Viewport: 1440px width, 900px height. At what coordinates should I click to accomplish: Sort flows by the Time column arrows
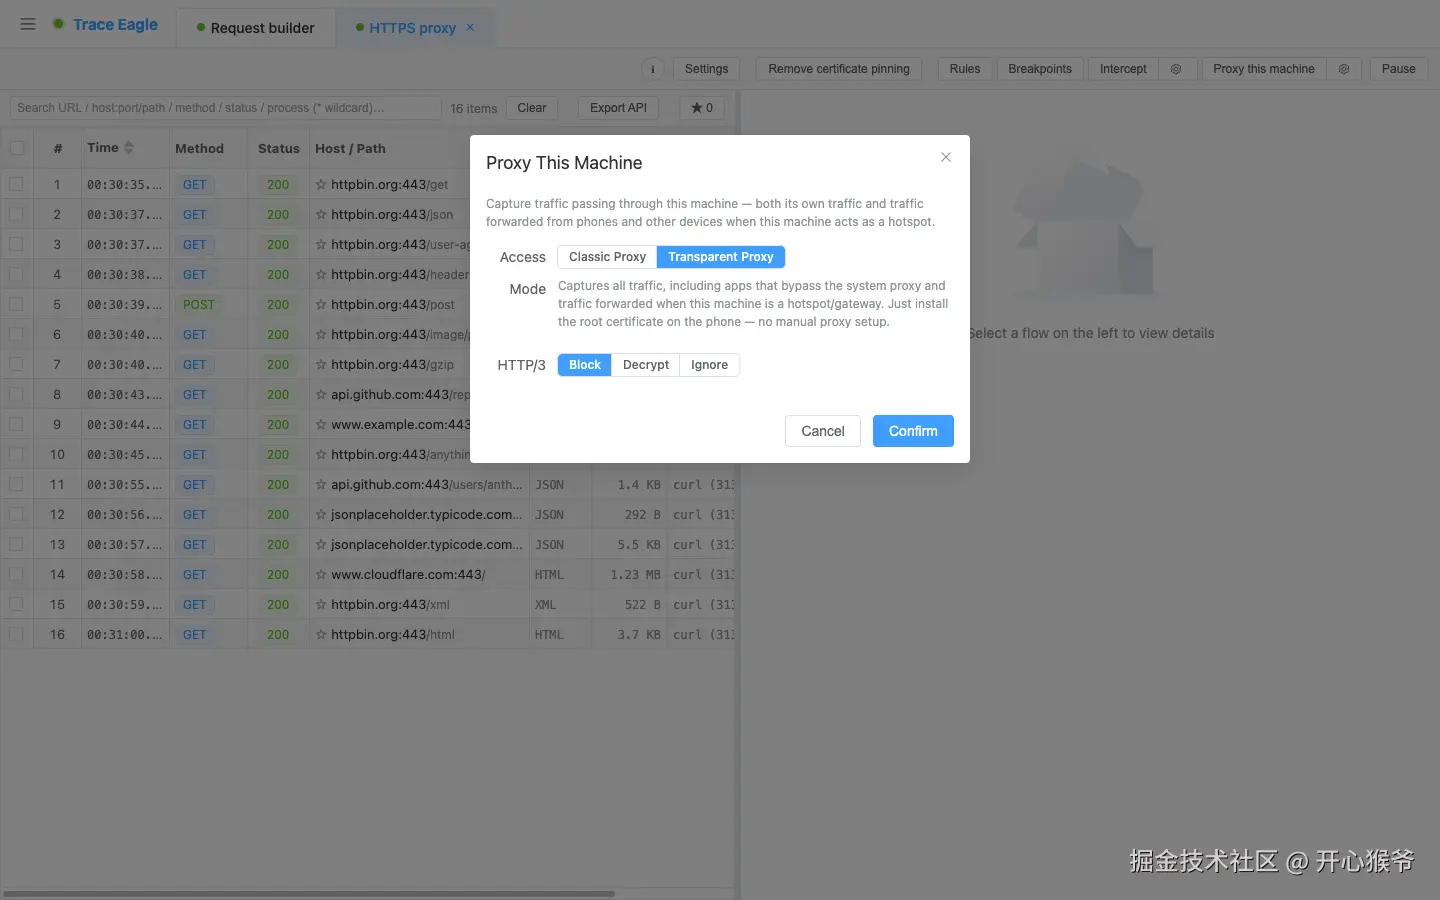pos(129,148)
